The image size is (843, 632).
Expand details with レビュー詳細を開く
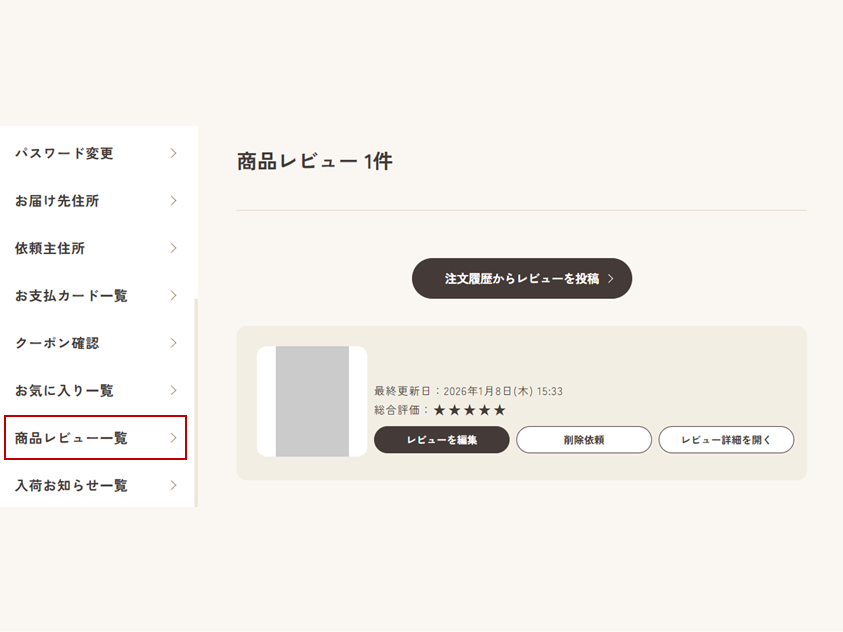[726, 440]
